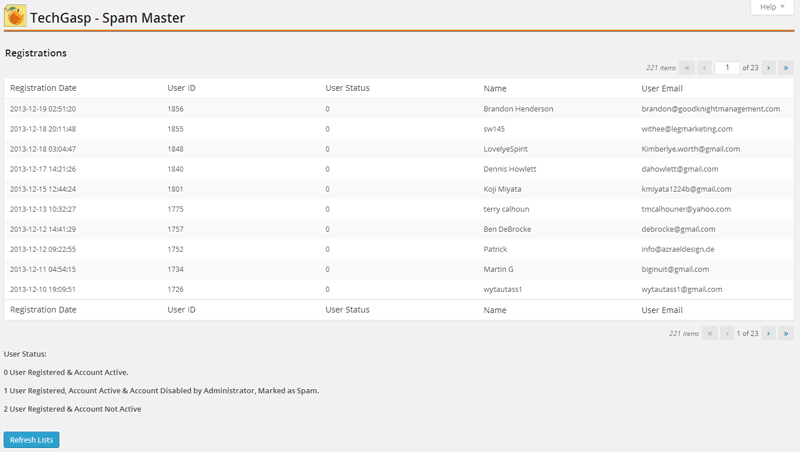The image size is (800, 452).
Task: Go to next page in top pagination
Action: pyautogui.click(x=768, y=68)
